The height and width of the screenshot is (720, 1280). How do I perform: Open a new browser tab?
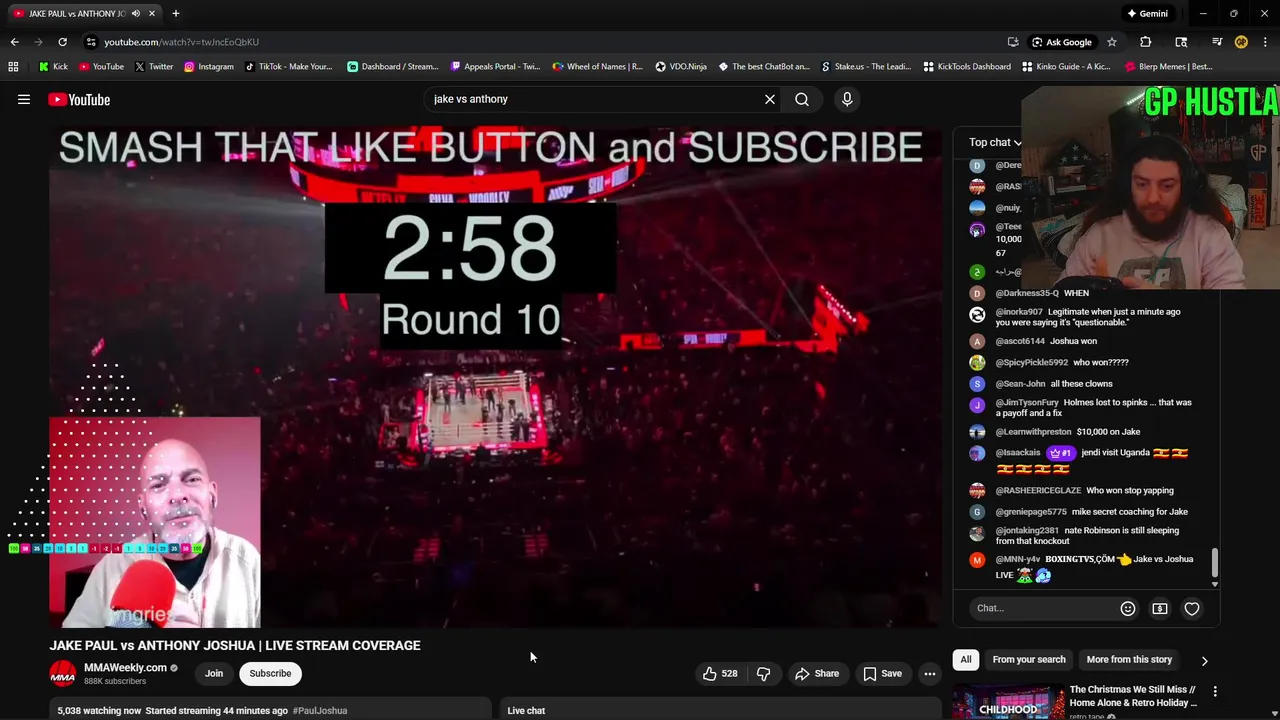click(175, 13)
